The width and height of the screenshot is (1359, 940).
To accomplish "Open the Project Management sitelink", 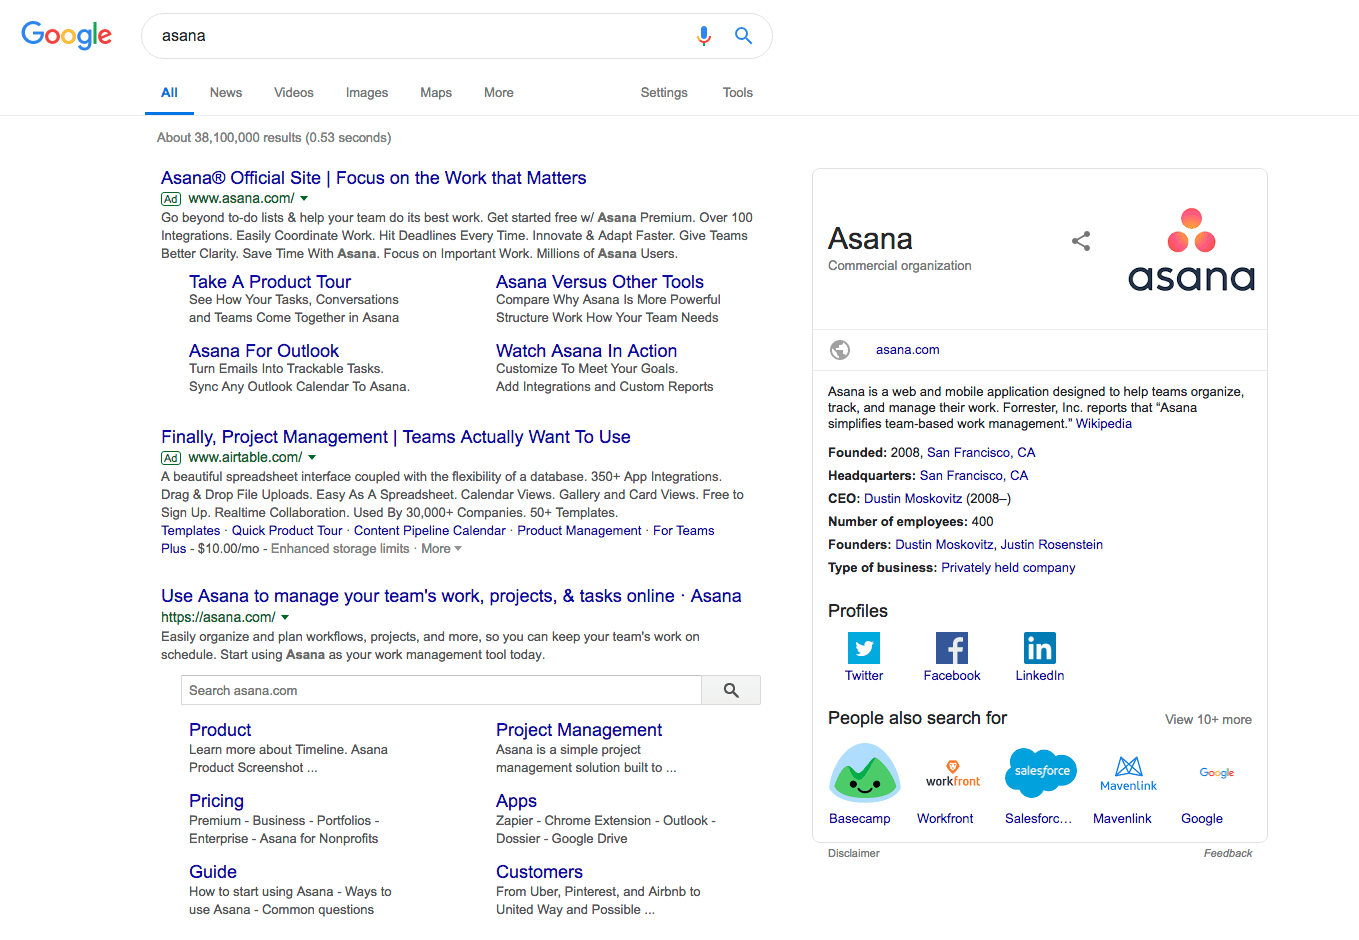I will [579, 730].
